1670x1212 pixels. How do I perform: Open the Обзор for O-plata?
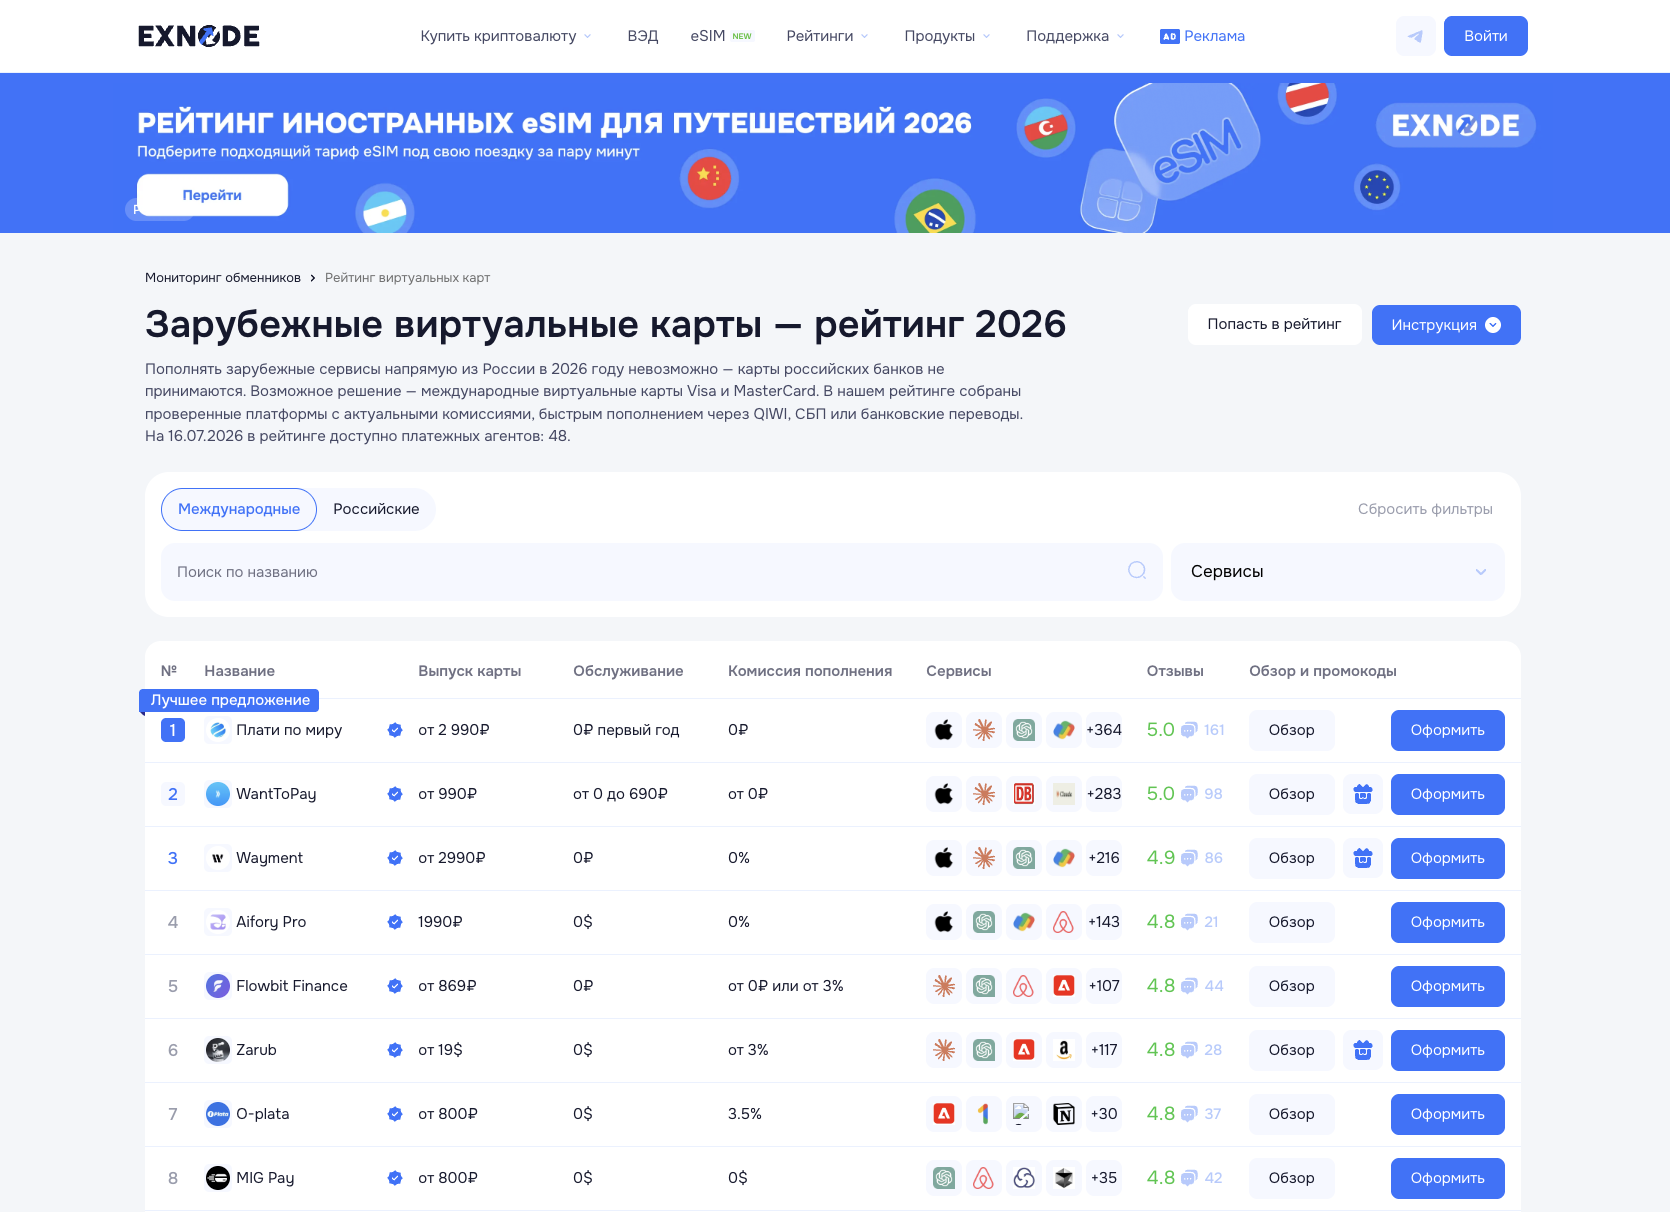1291,1114
